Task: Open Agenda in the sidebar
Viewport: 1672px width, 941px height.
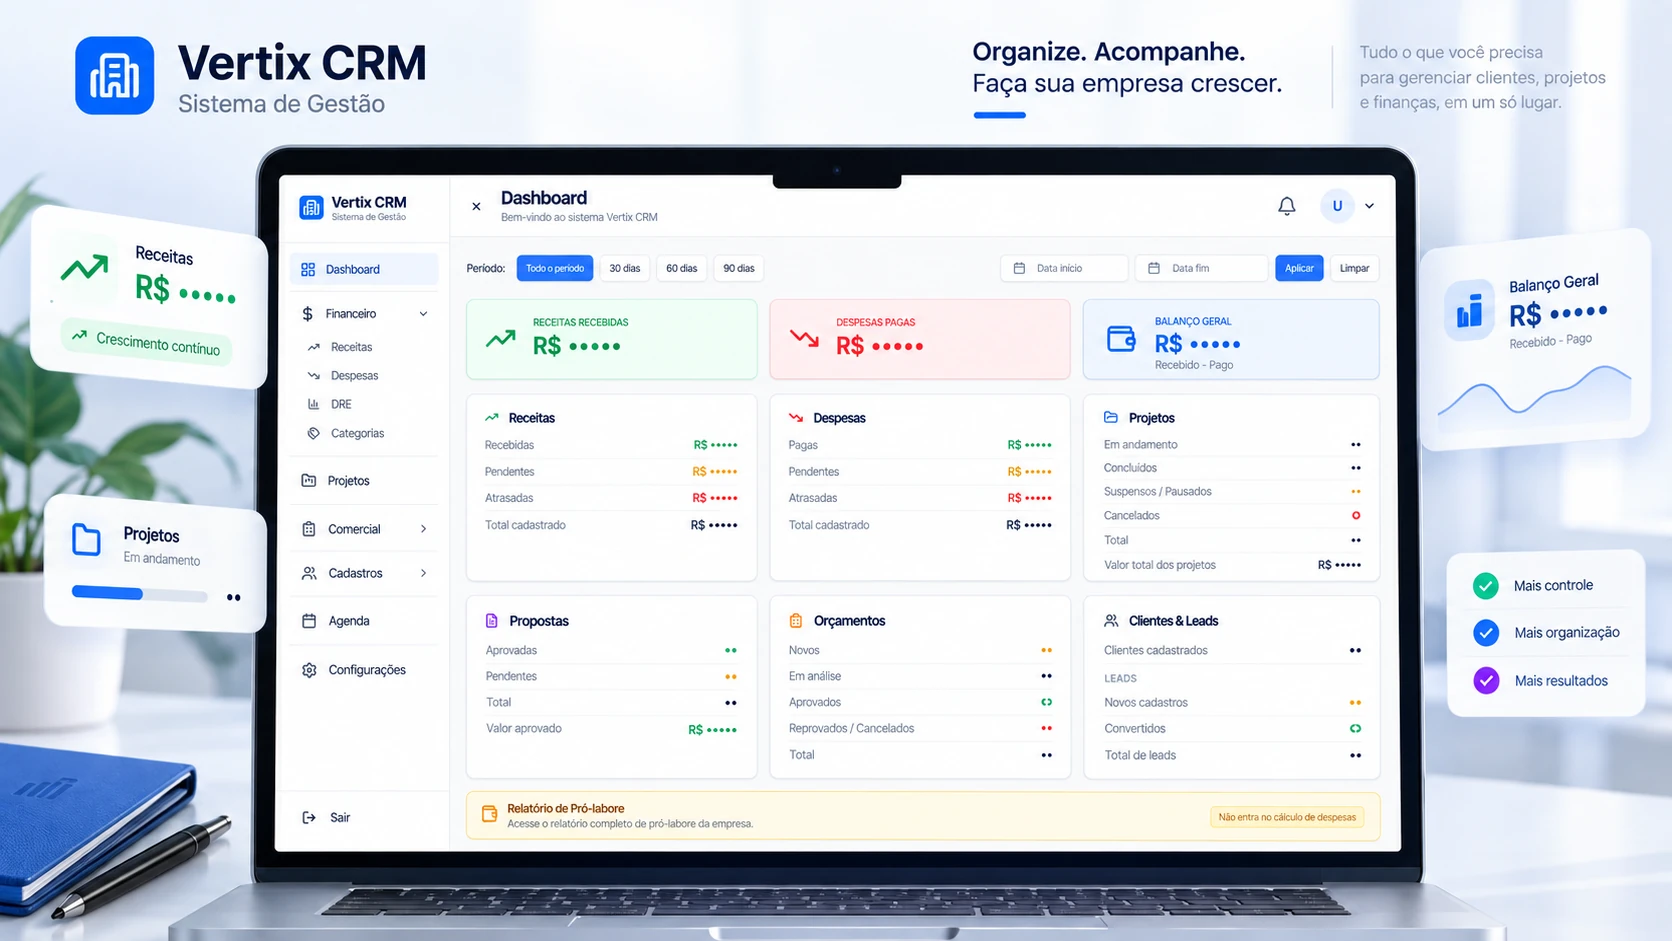Action: (x=348, y=621)
